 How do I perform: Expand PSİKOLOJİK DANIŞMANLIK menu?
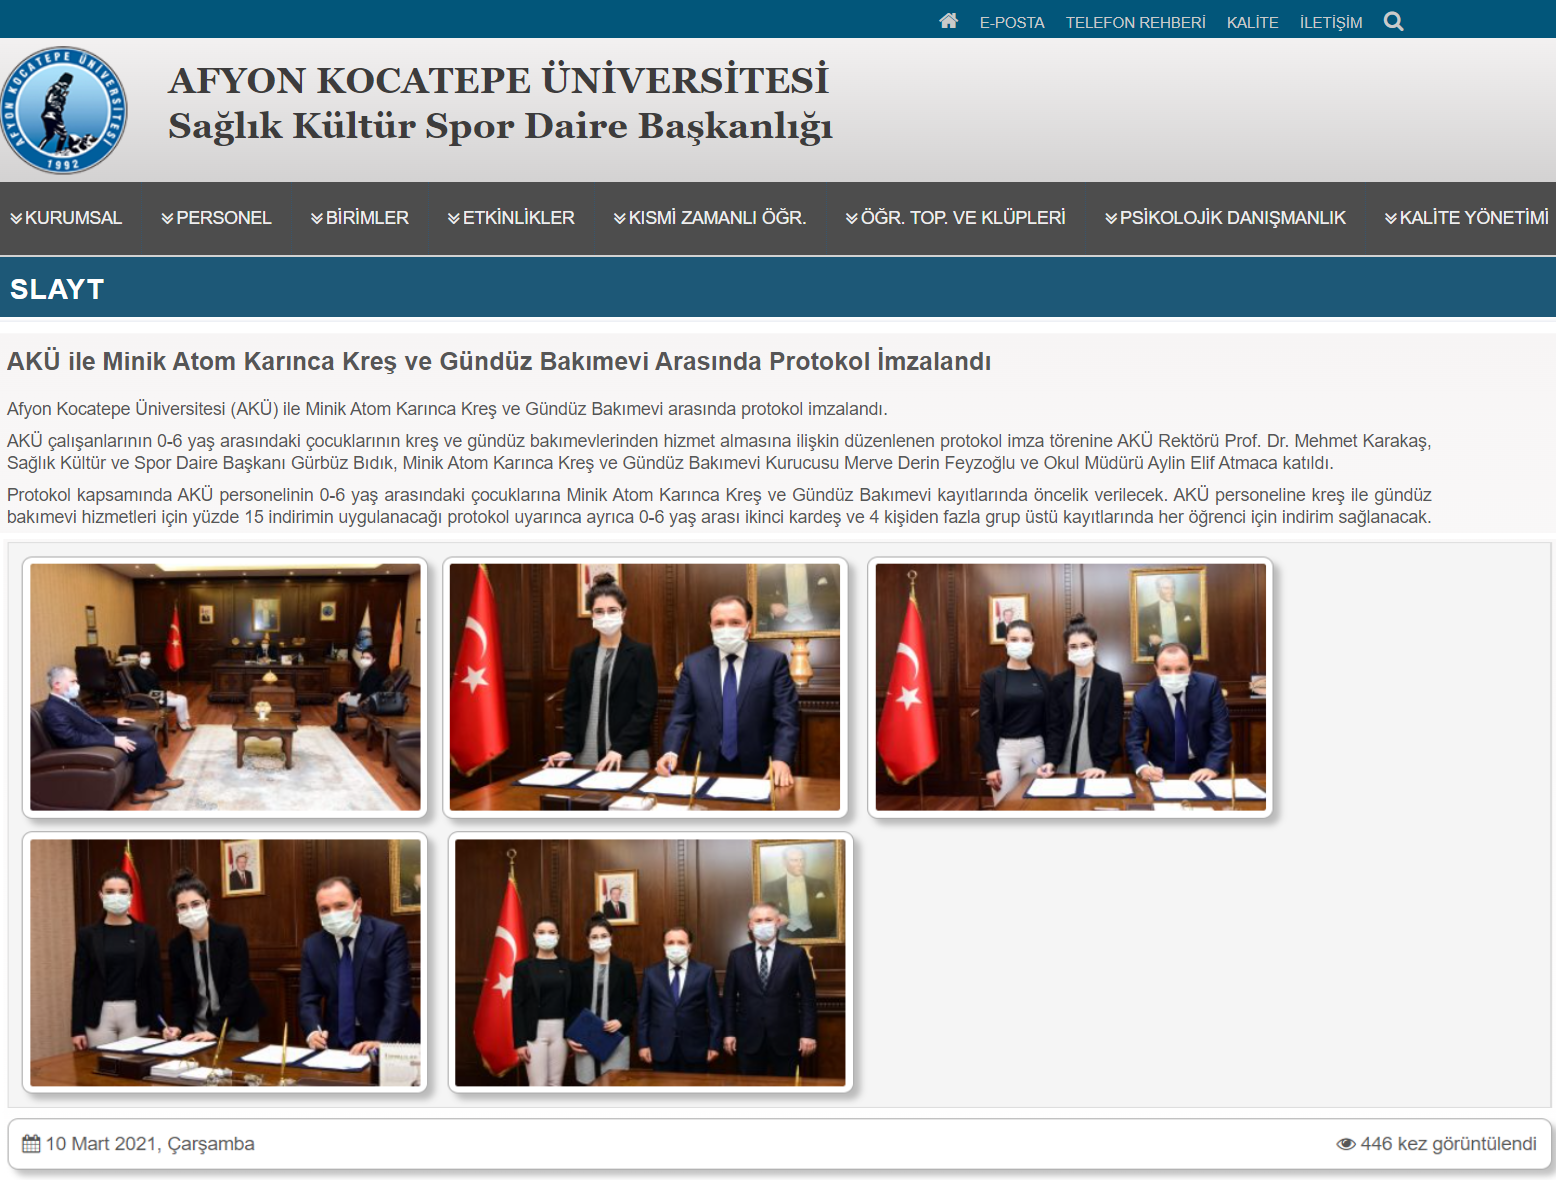[1225, 218]
